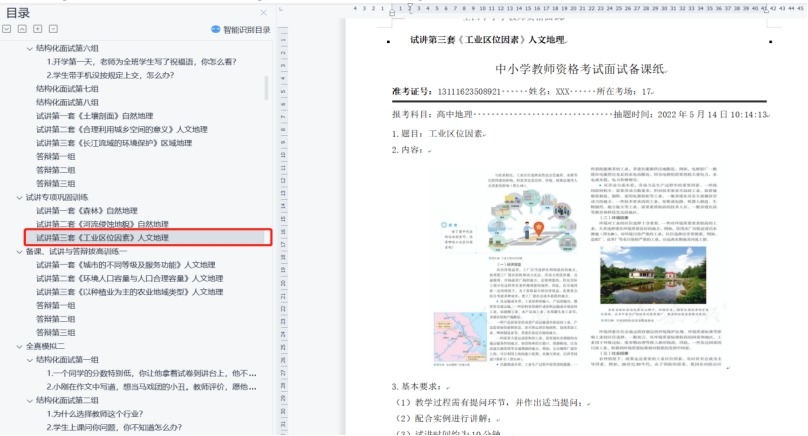Collapse the 备课、试讲与答辩拔高训练一 section

coord(18,252)
